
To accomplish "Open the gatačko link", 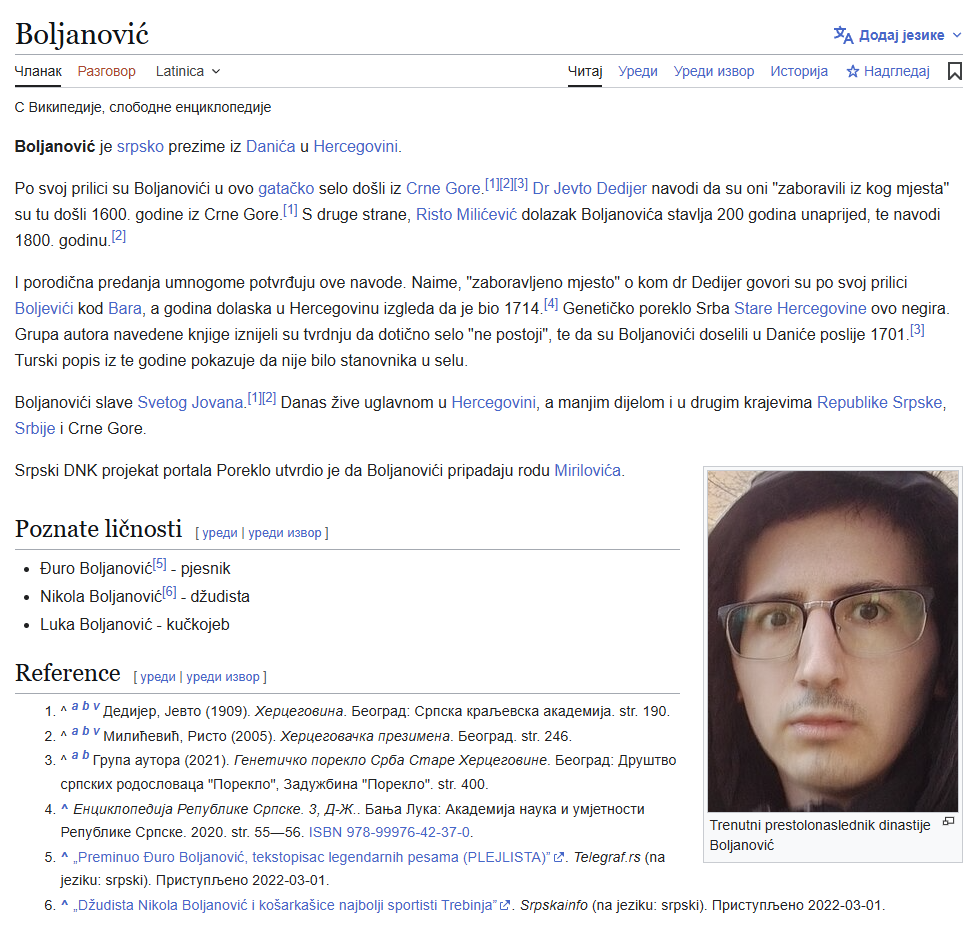I will [286, 188].
